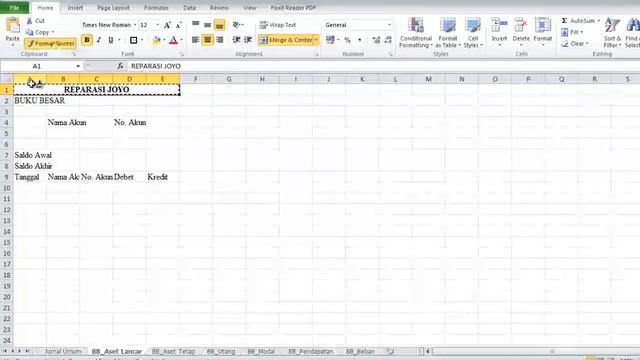
Task: Switch to the Formulas tab
Action: pos(156,8)
